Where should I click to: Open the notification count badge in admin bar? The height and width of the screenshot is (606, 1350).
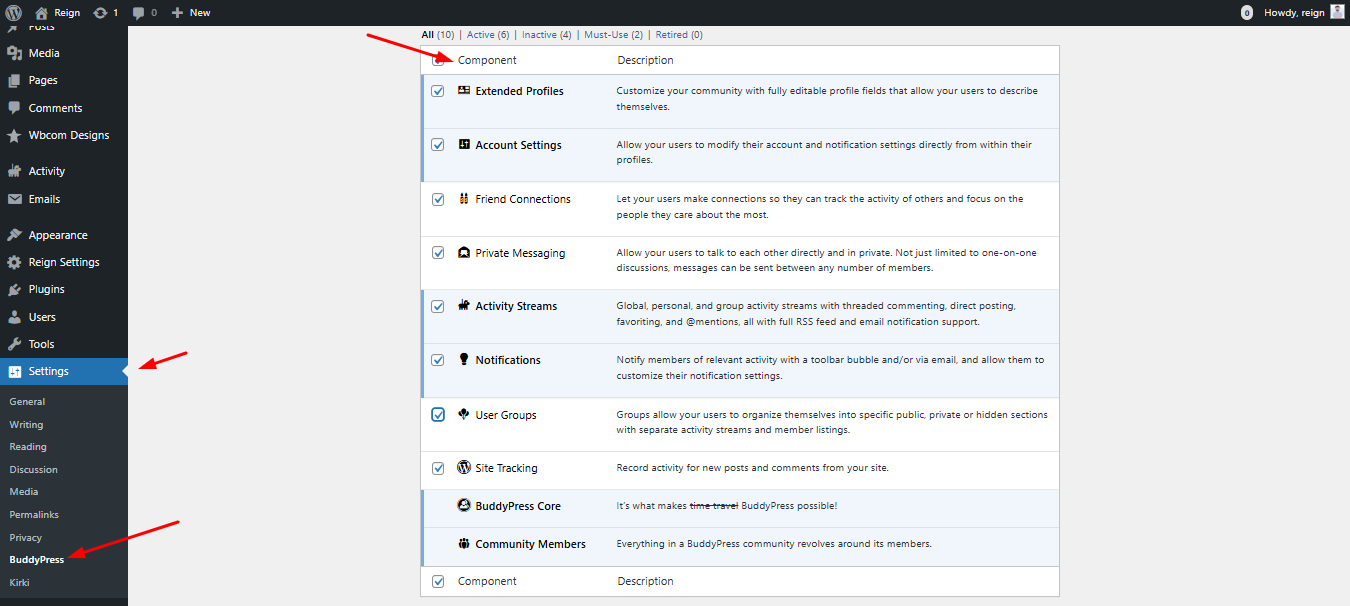point(1246,13)
